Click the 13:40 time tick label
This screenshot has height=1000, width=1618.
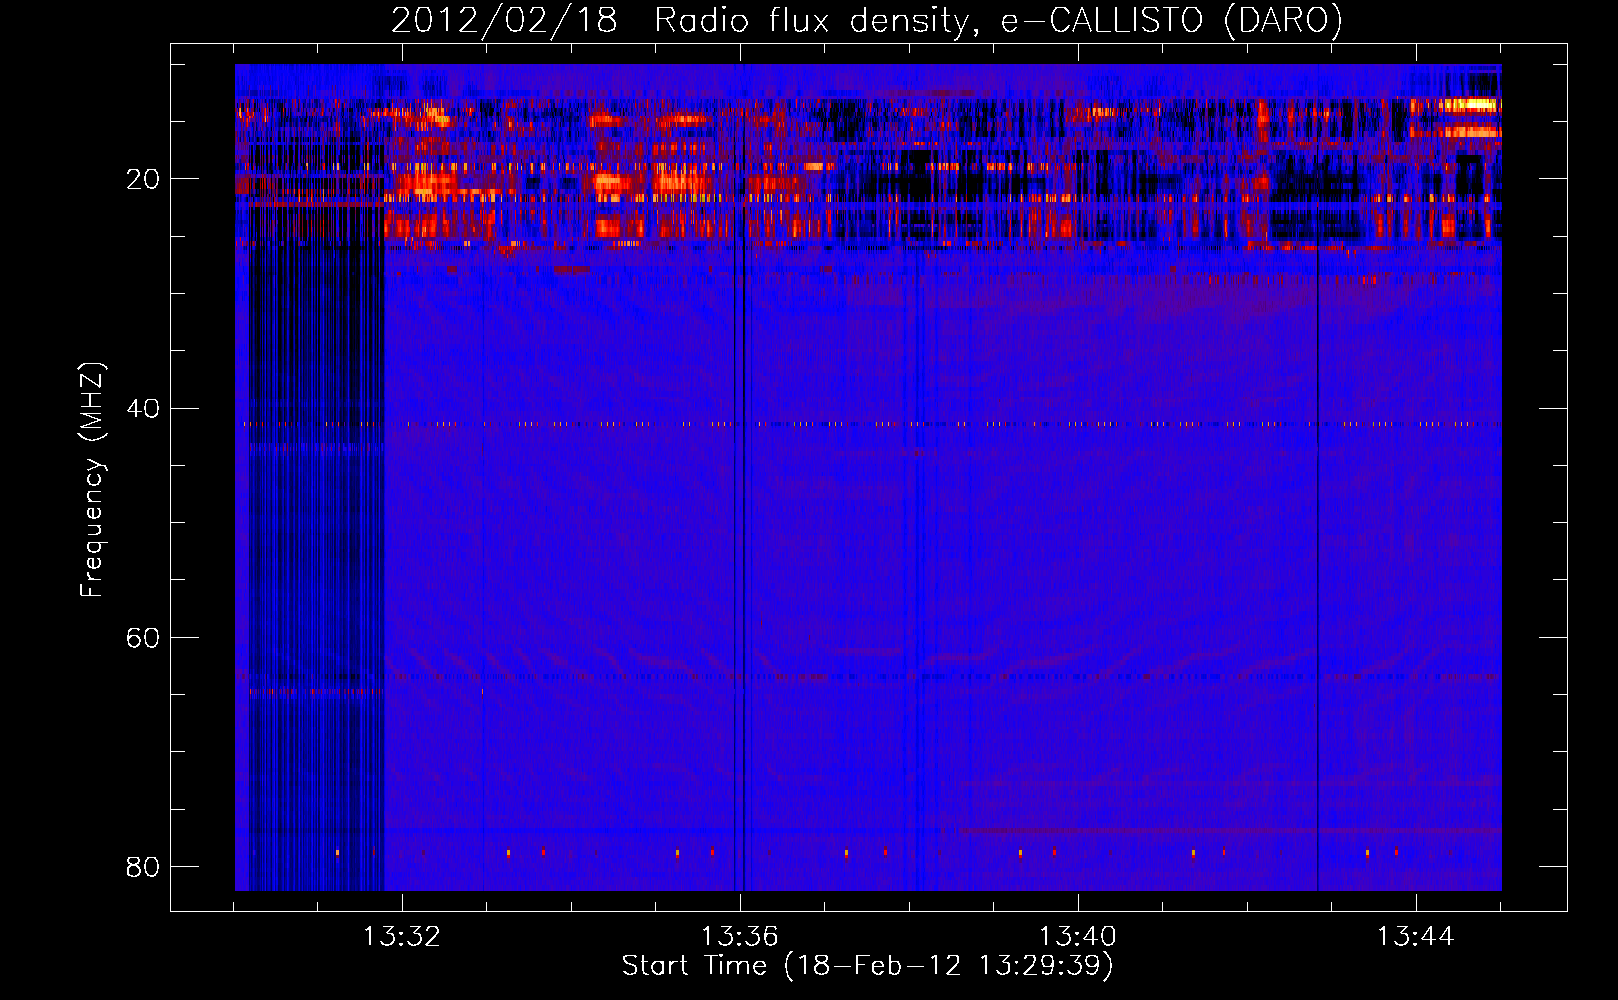click(x=1077, y=937)
